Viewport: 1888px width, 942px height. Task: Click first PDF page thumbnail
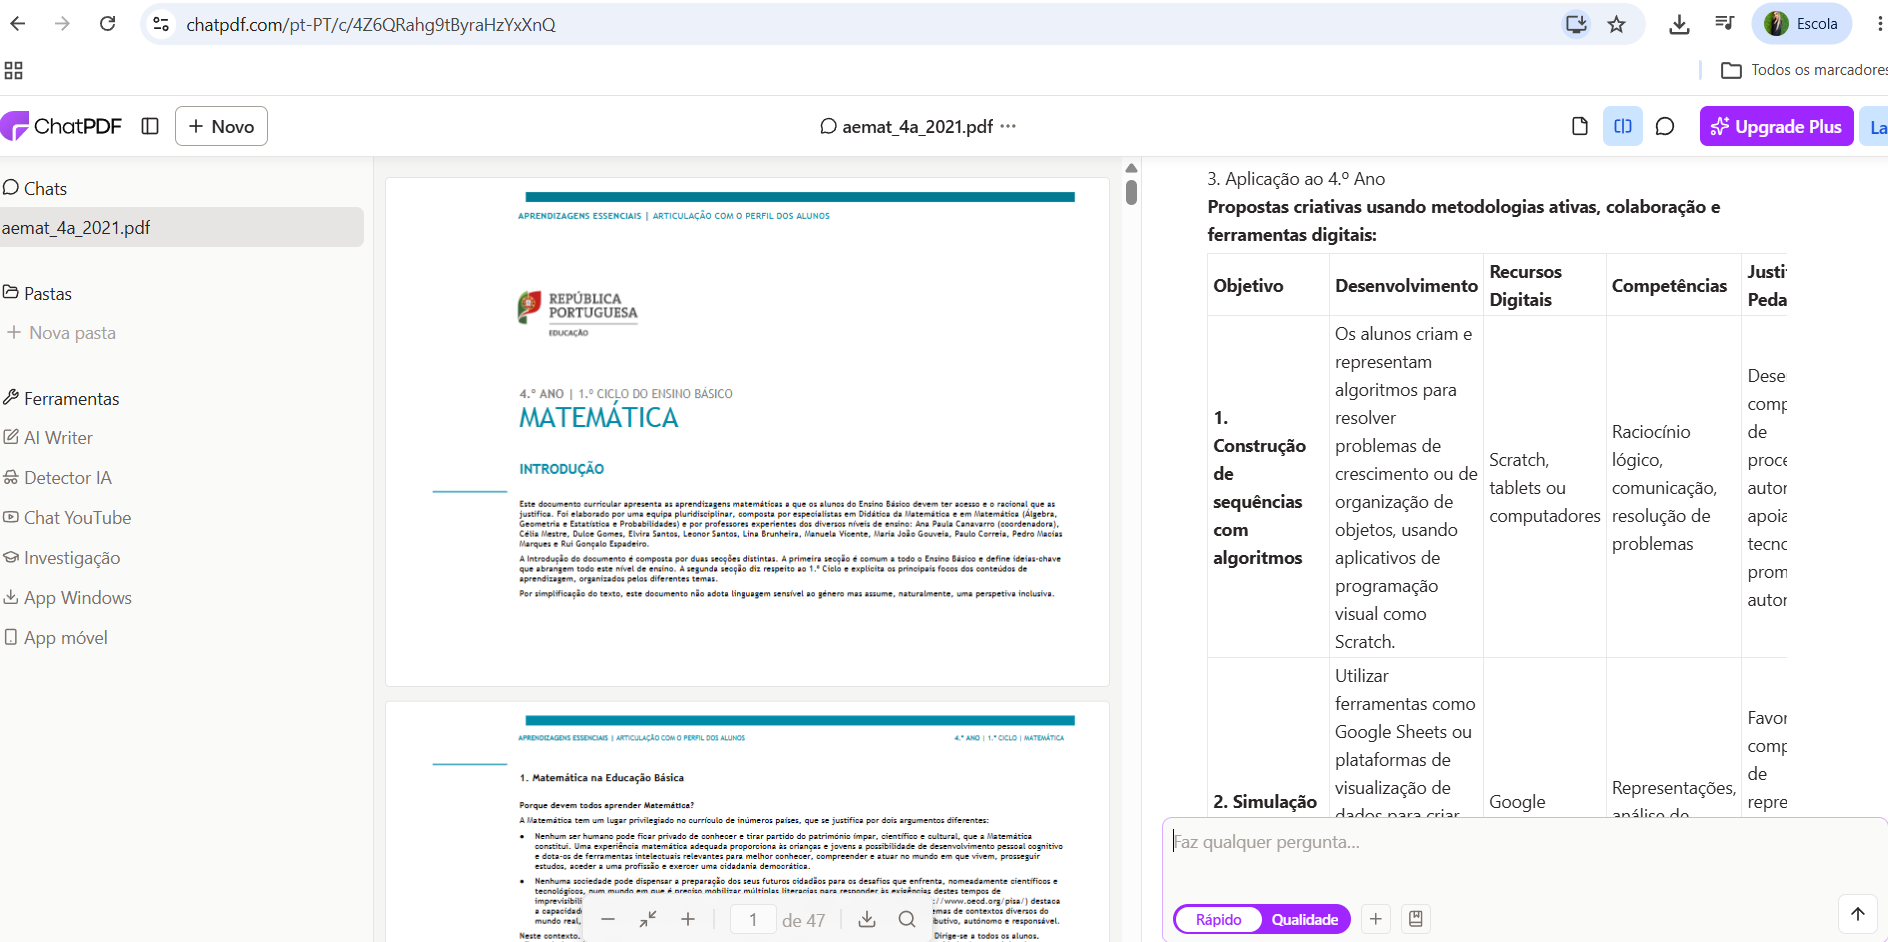click(x=747, y=432)
